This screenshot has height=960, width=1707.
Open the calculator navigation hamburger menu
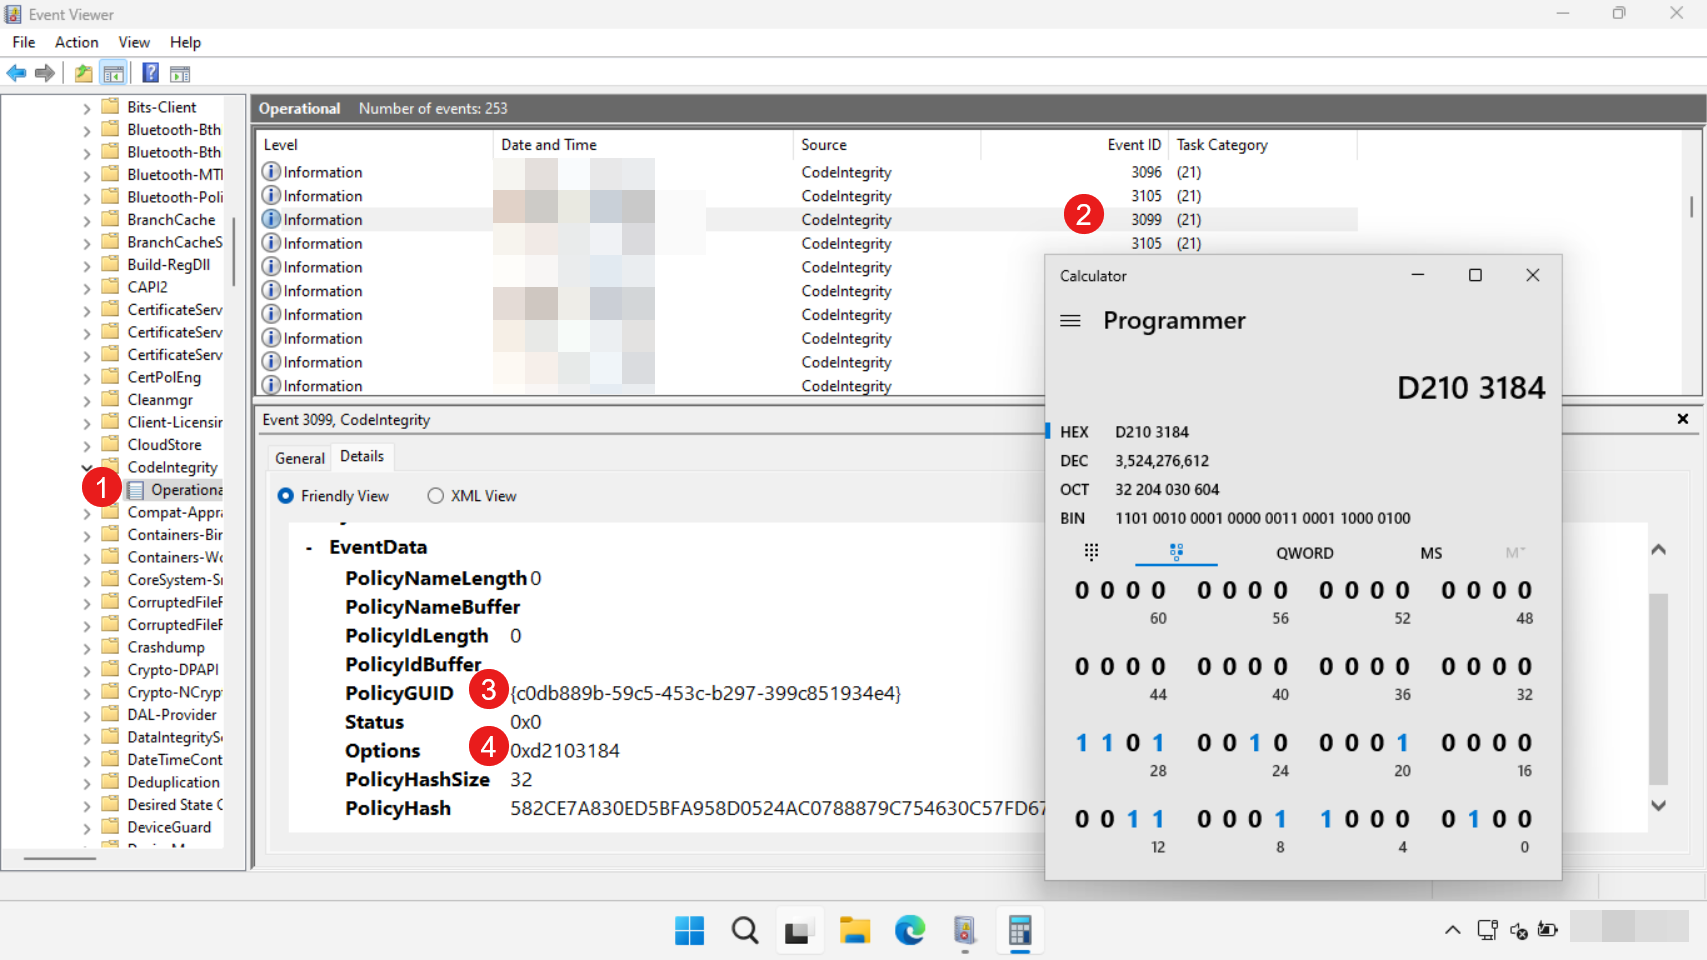1070,321
